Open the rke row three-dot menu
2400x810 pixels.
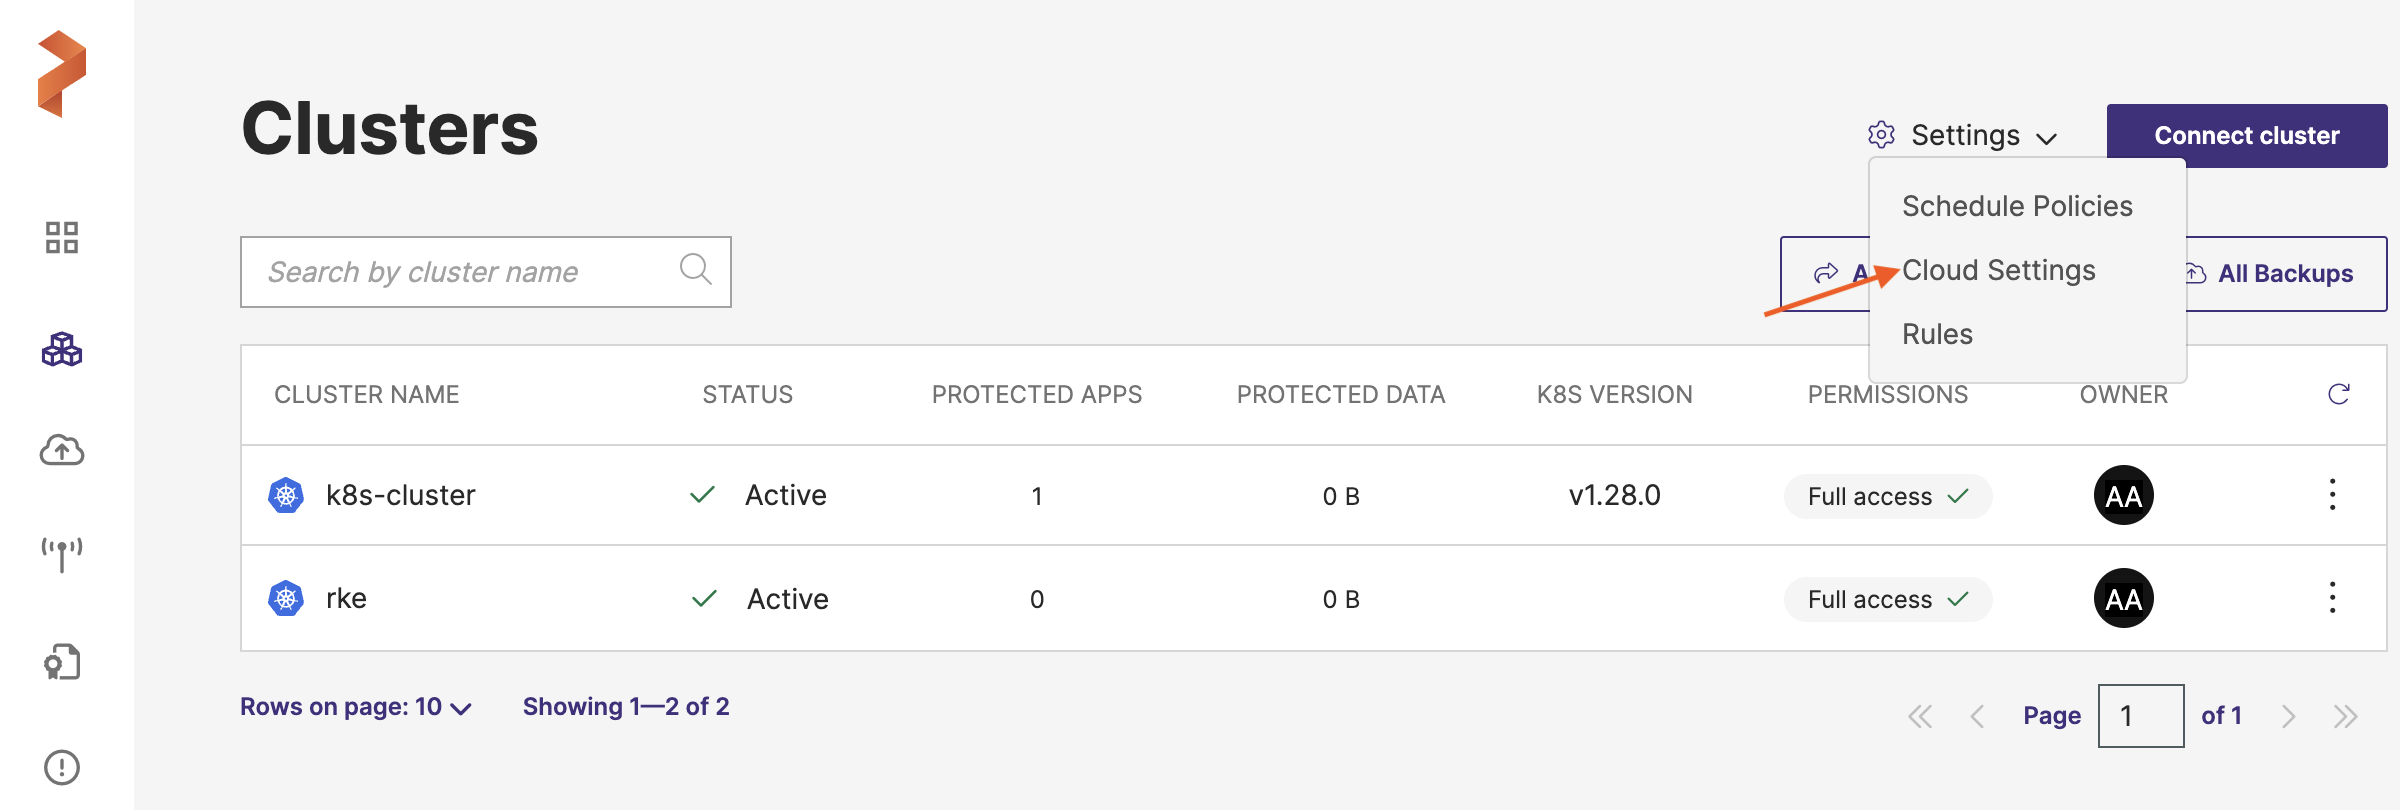point(2332,598)
